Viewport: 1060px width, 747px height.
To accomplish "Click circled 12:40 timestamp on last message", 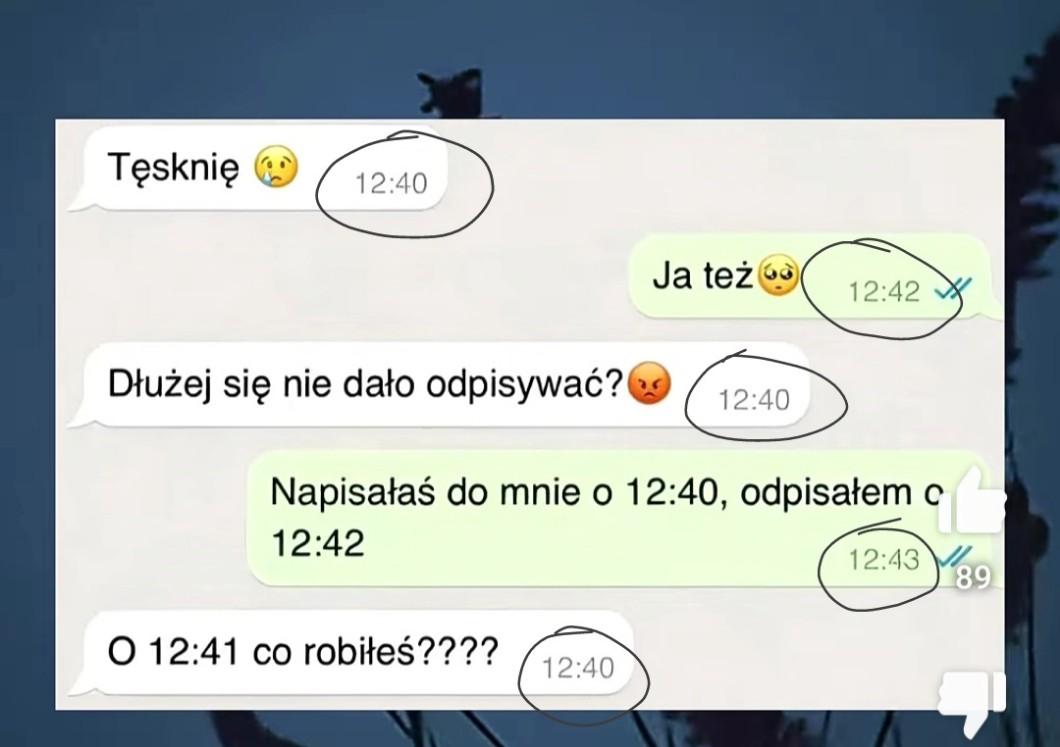I will click(x=578, y=668).
